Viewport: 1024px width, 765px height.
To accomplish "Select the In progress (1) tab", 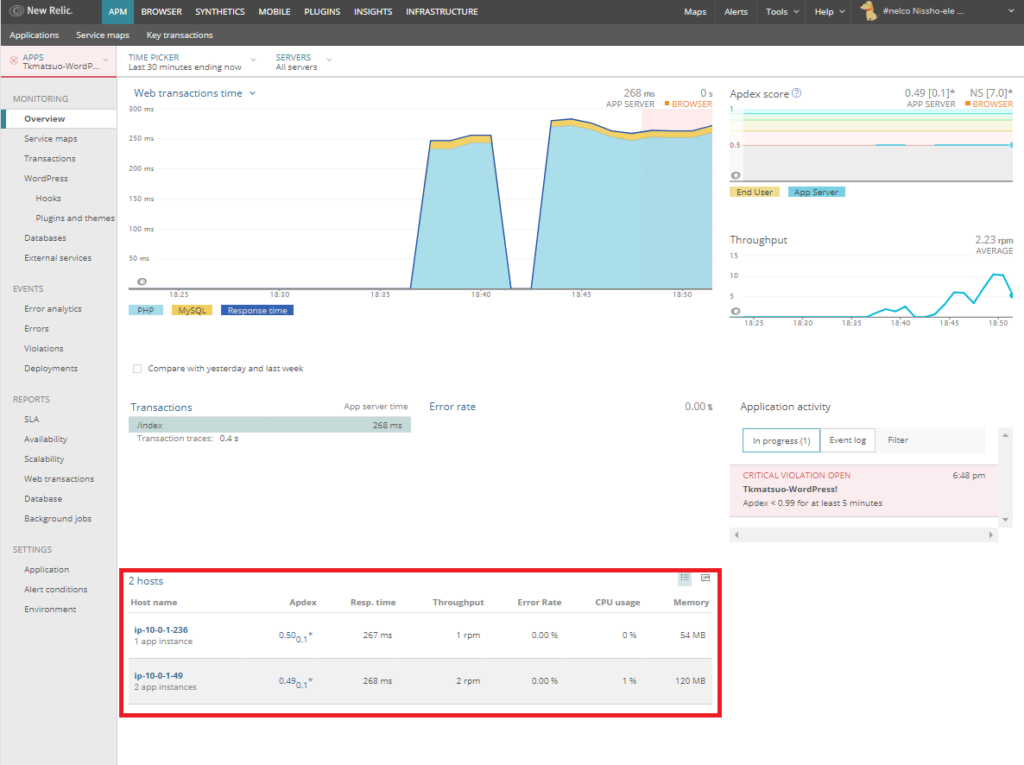I will click(781, 440).
